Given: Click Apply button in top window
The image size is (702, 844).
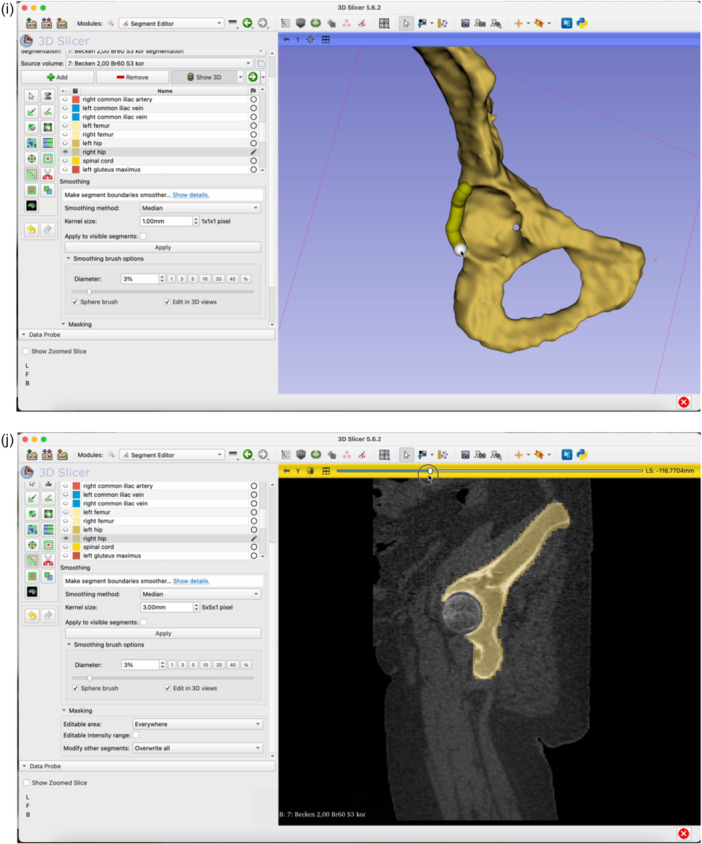Looking at the screenshot, I should pyautogui.click(x=163, y=248).
